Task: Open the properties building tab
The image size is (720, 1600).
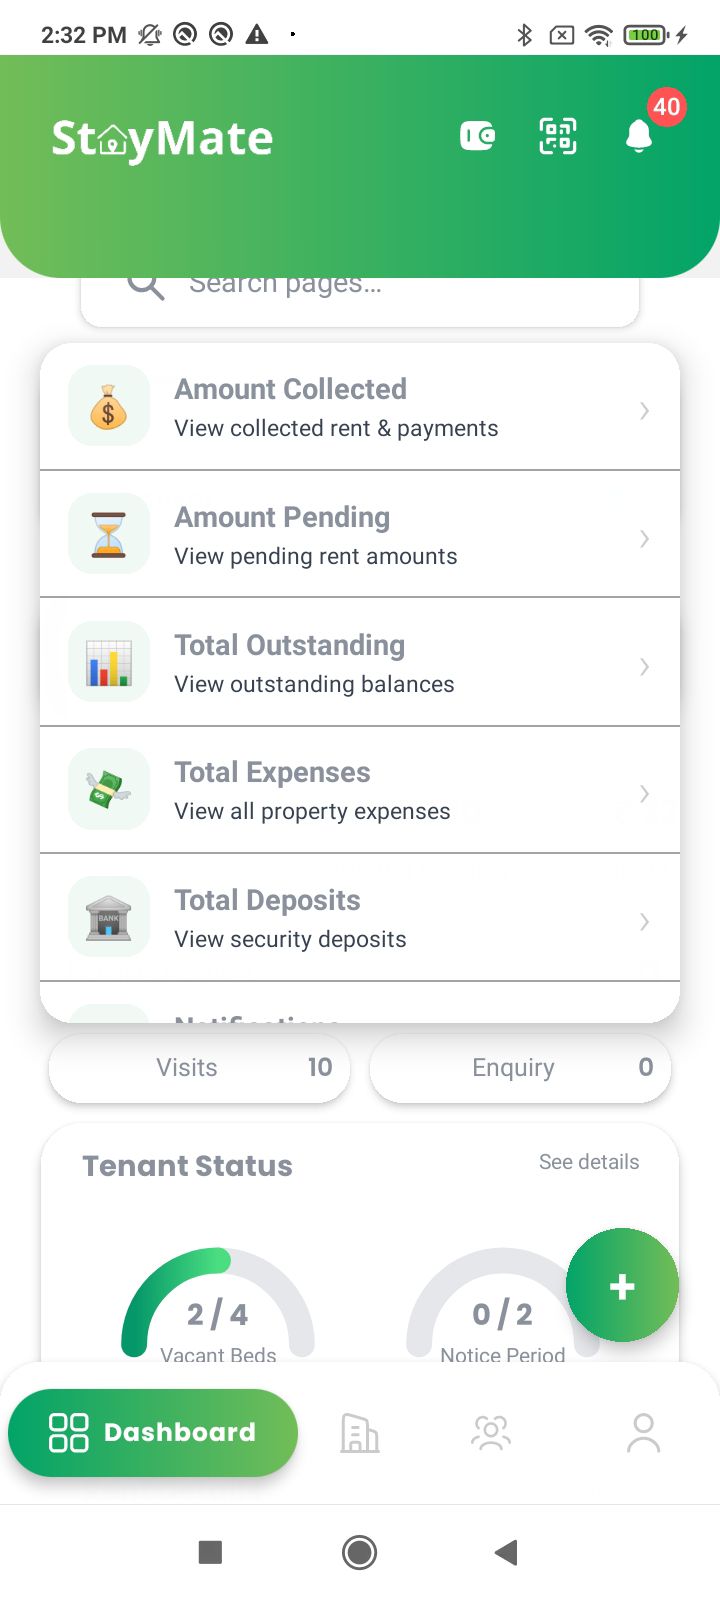Action: click(x=360, y=1433)
